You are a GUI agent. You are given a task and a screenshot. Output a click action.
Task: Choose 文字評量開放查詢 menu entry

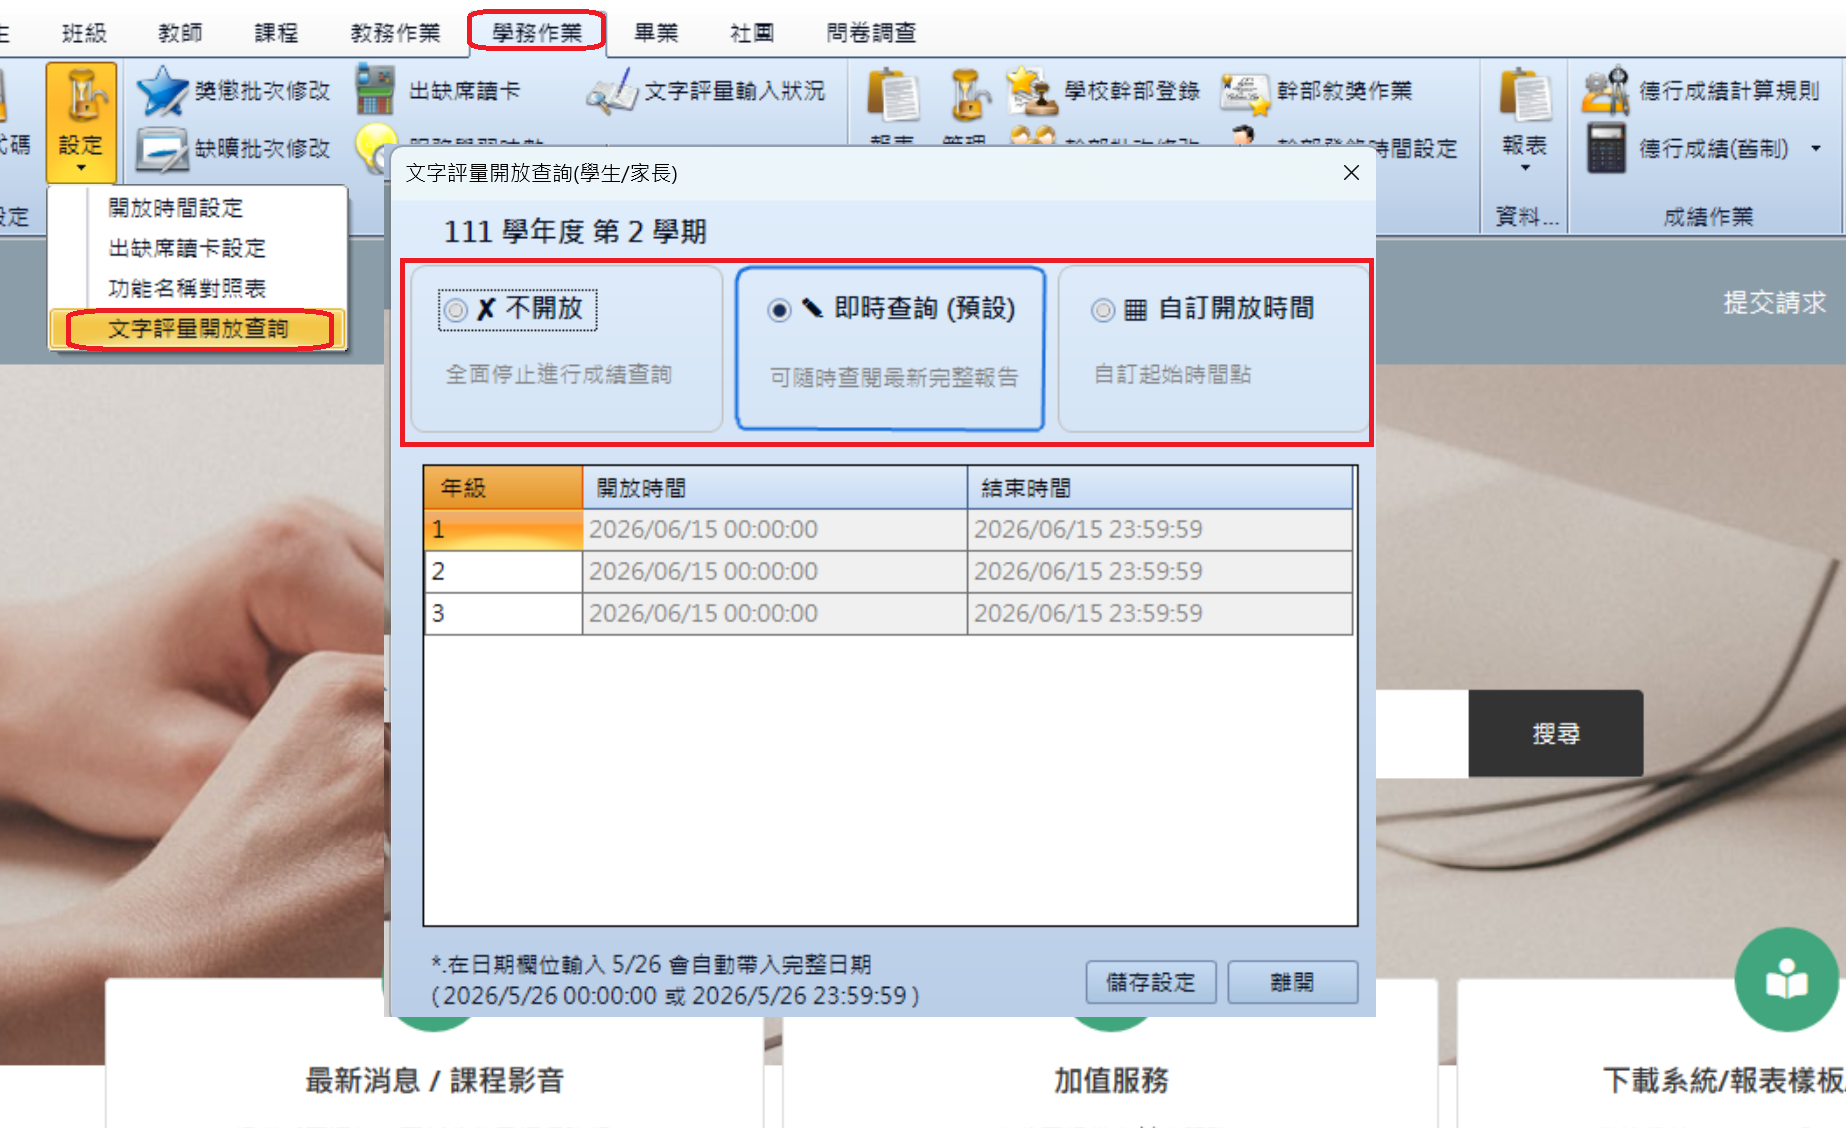click(x=197, y=329)
